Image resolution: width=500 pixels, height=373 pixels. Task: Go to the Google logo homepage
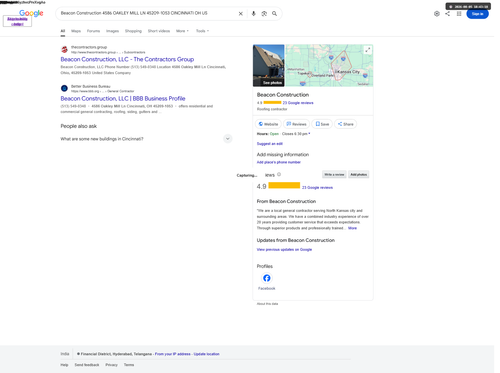click(x=31, y=13)
